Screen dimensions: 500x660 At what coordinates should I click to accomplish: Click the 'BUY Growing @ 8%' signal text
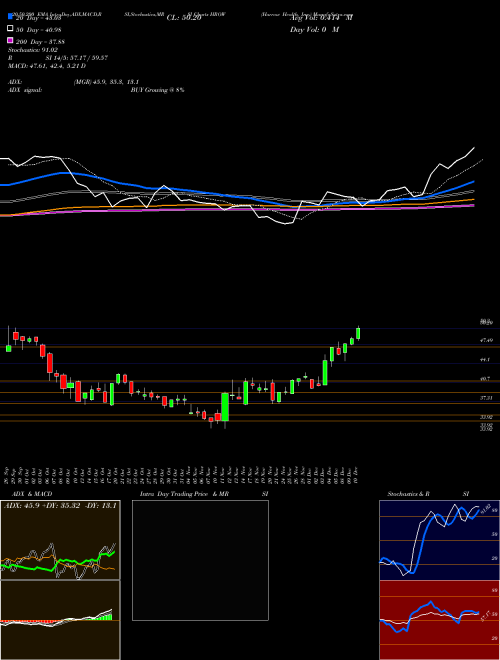[157, 90]
